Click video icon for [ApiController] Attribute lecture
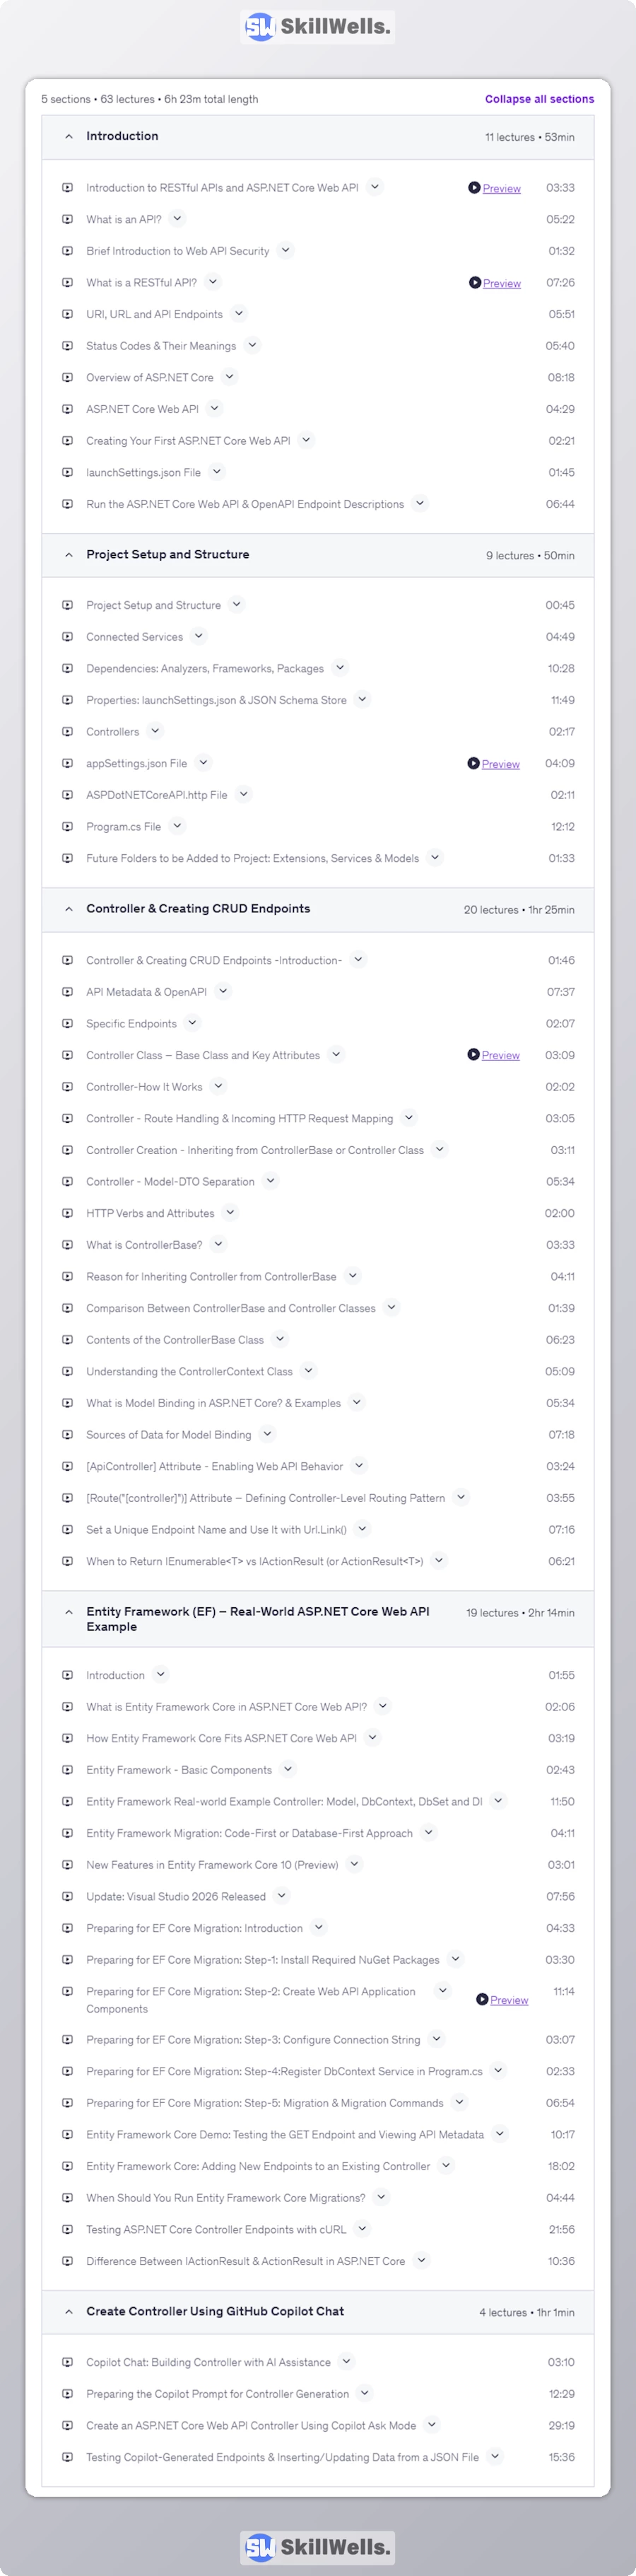Screen dimensions: 636x2576 pyautogui.click(x=67, y=1466)
